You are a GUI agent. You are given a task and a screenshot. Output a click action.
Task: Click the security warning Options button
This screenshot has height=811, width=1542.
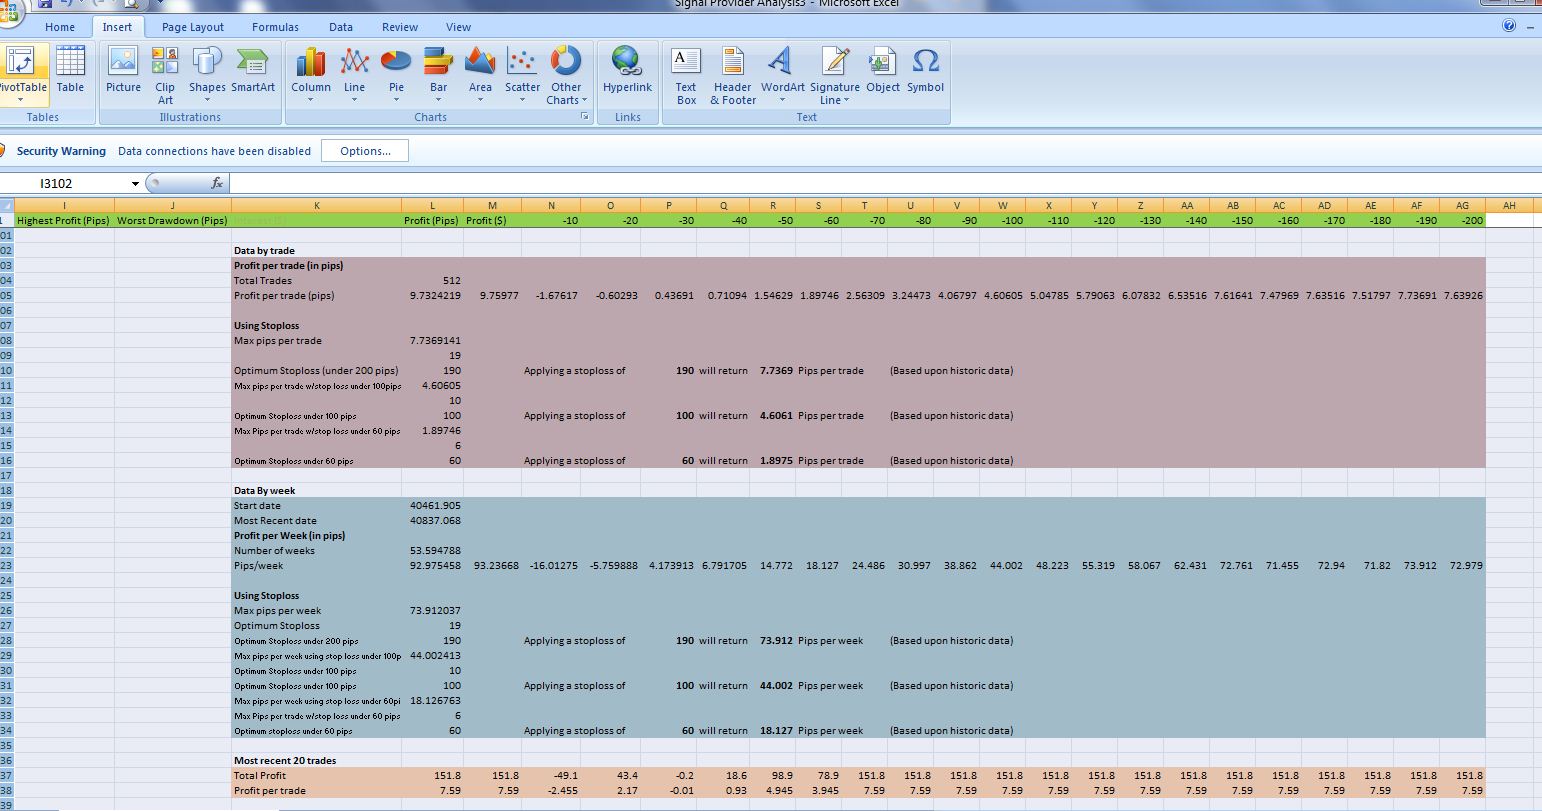pos(365,151)
